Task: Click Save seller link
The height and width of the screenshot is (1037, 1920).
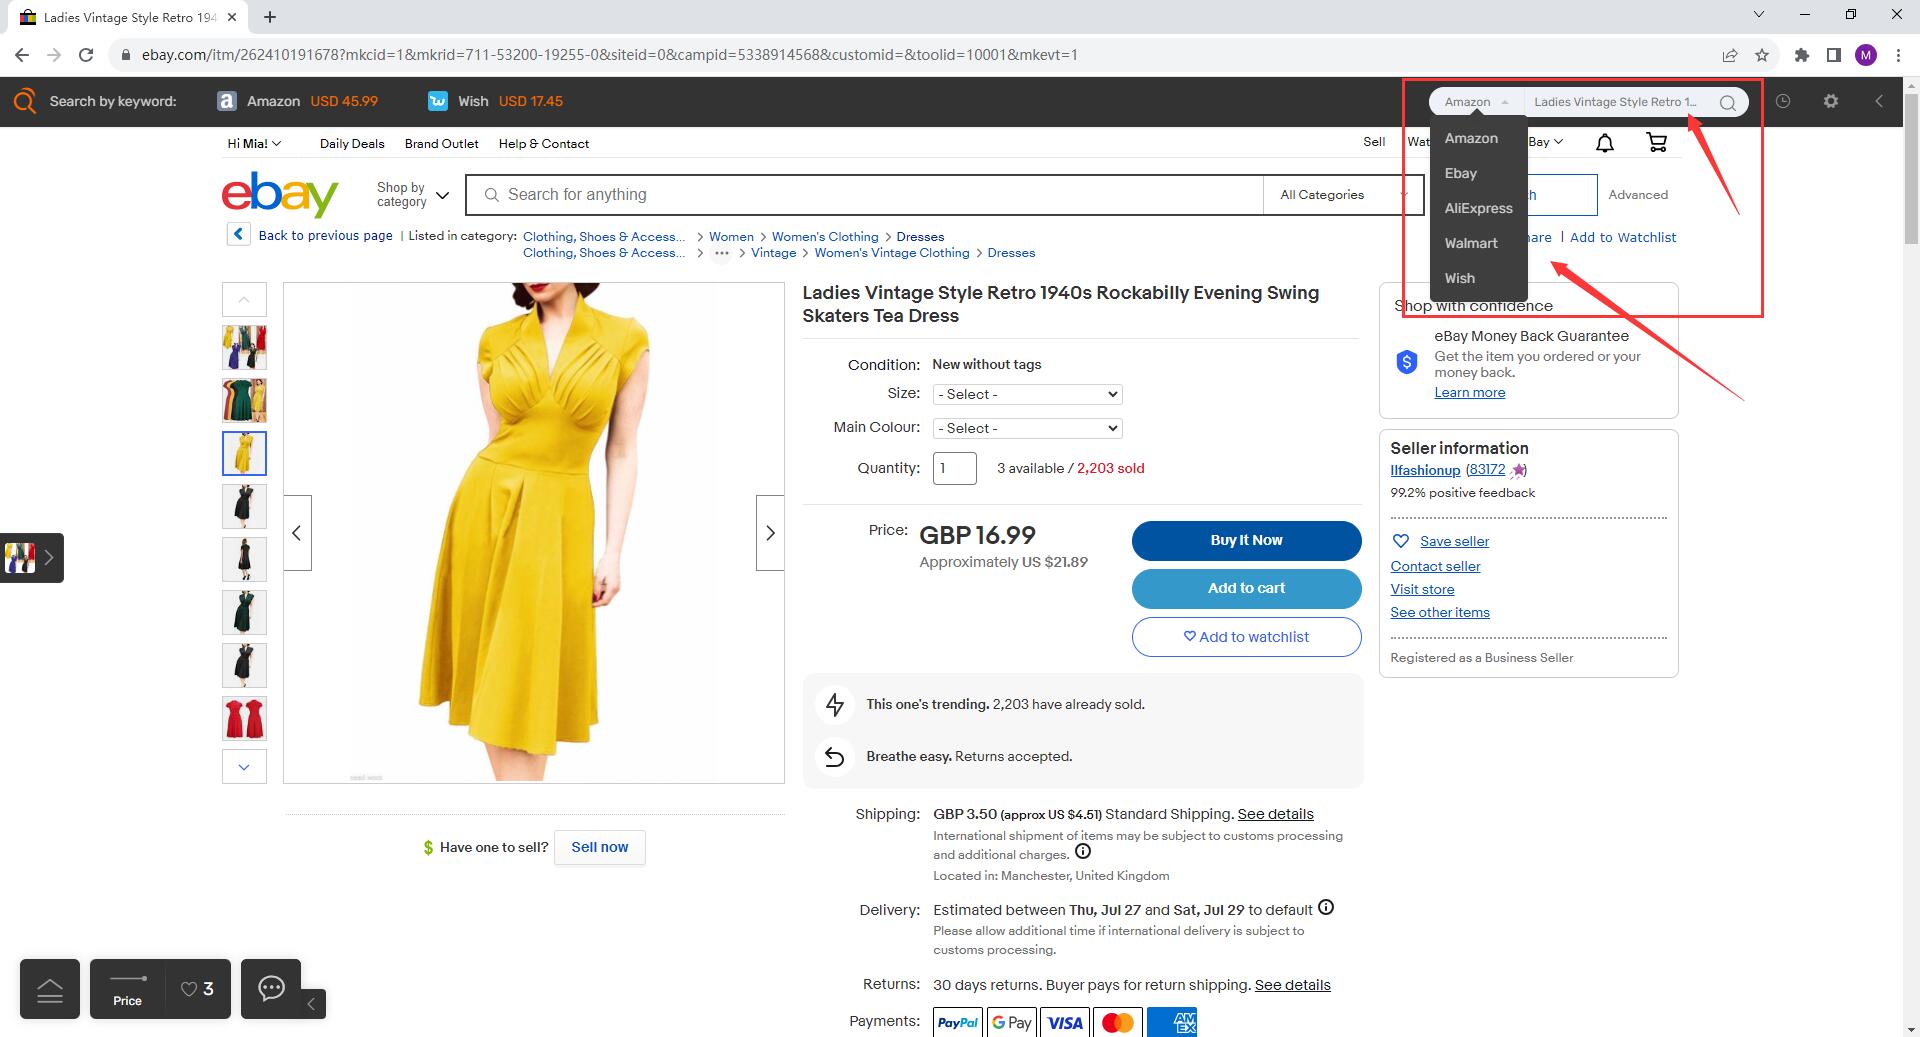Action: (1454, 541)
